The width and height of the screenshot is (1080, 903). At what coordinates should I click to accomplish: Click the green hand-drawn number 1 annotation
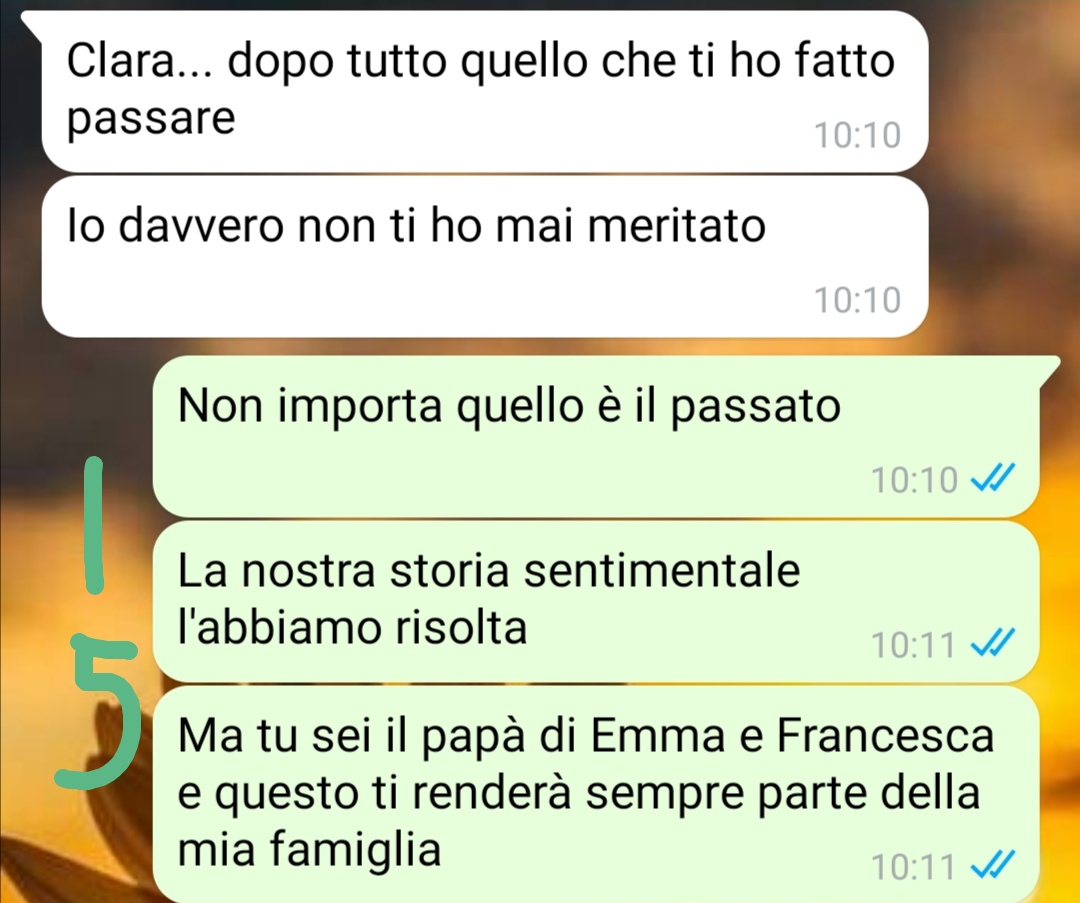(x=94, y=525)
